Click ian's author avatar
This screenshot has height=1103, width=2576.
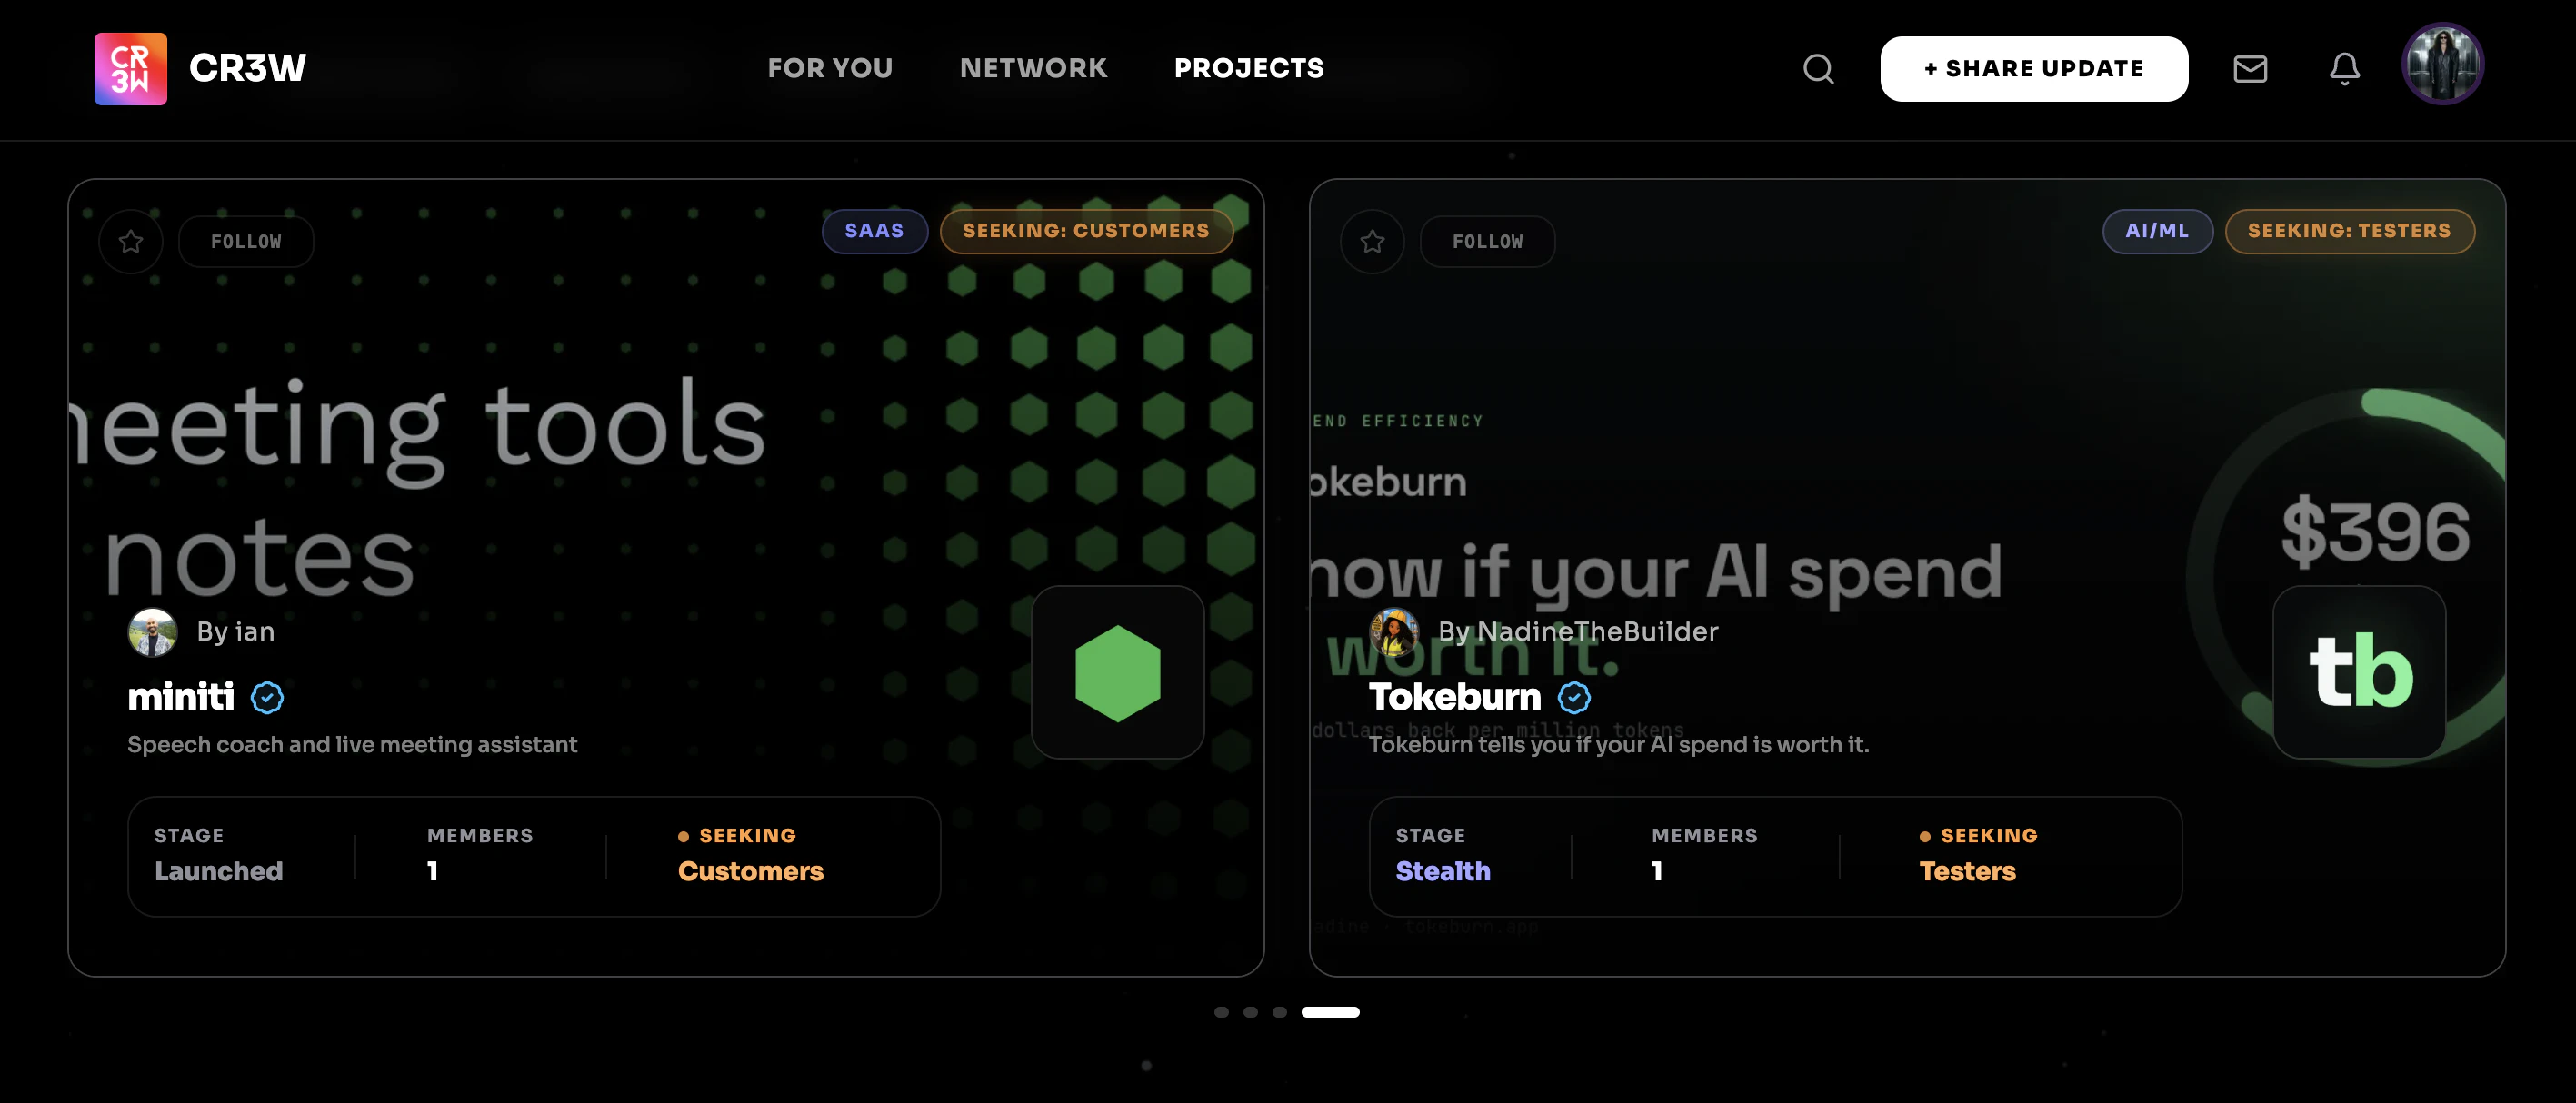point(152,632)
